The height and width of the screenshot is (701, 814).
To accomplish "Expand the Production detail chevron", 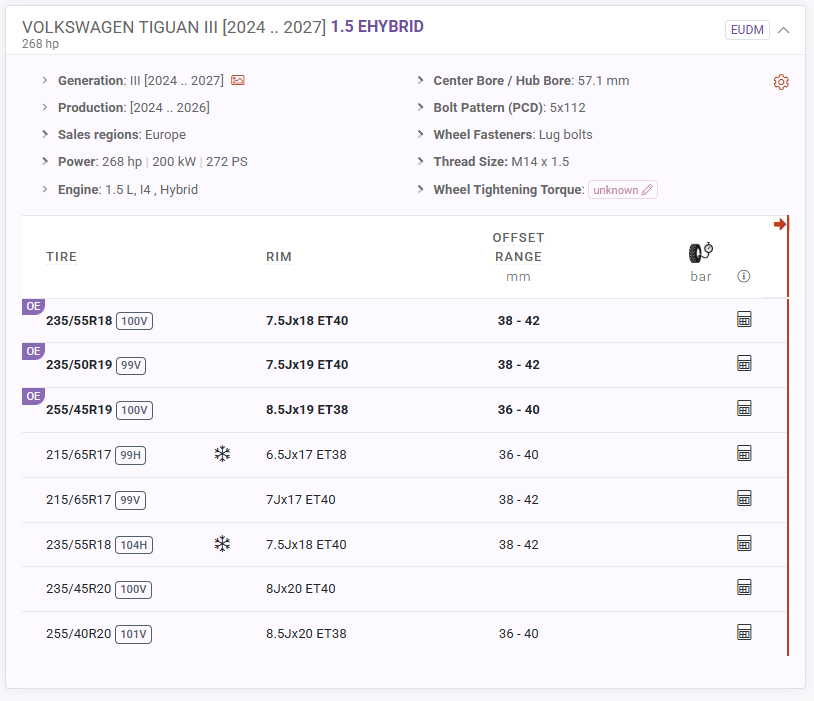I will point(45,107).
